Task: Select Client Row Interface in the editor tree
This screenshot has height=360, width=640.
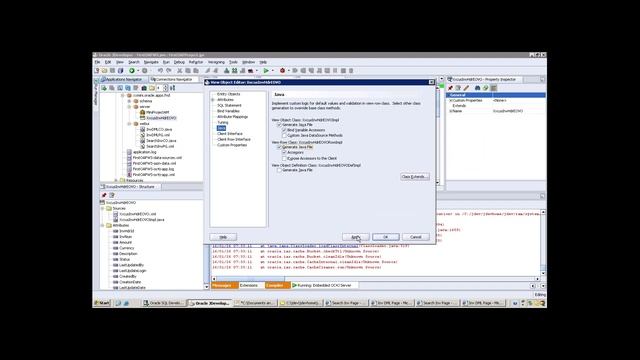Action: coord(234,139)
